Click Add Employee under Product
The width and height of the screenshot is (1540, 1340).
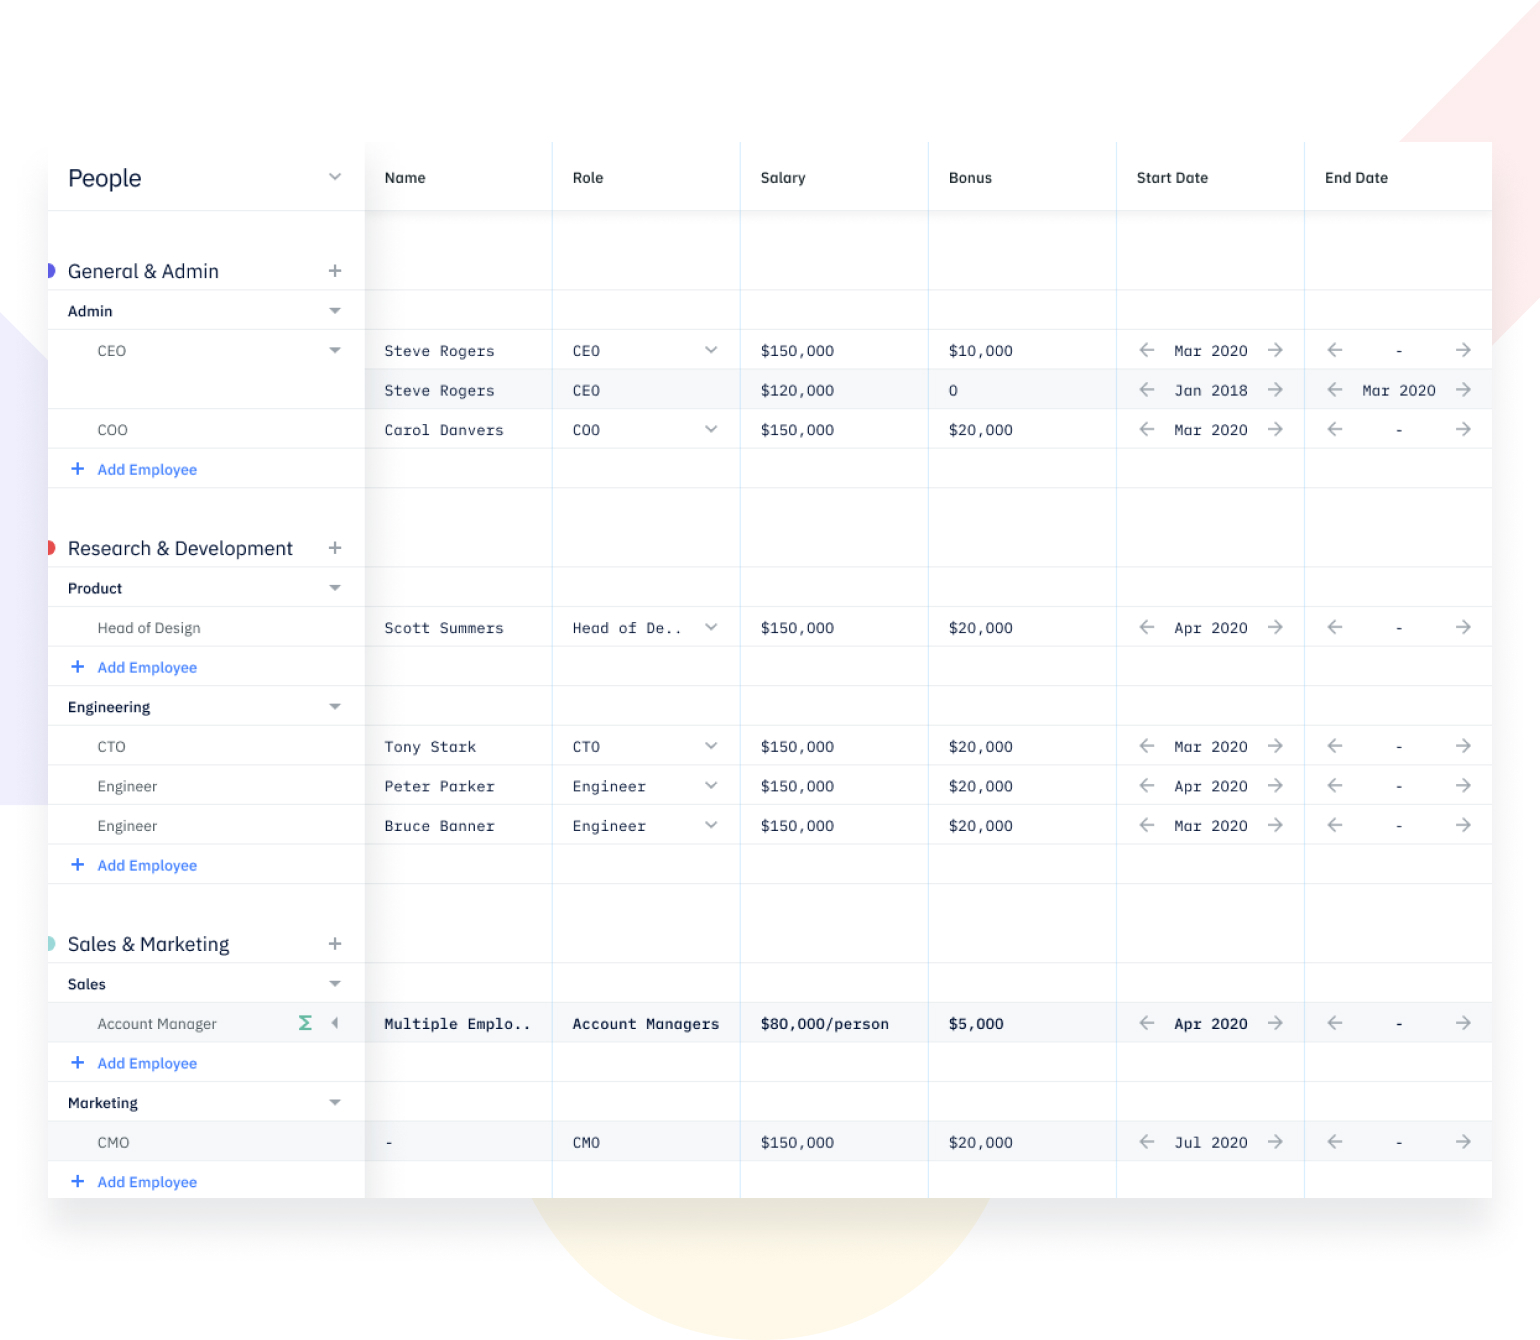[x=134, y=667]
